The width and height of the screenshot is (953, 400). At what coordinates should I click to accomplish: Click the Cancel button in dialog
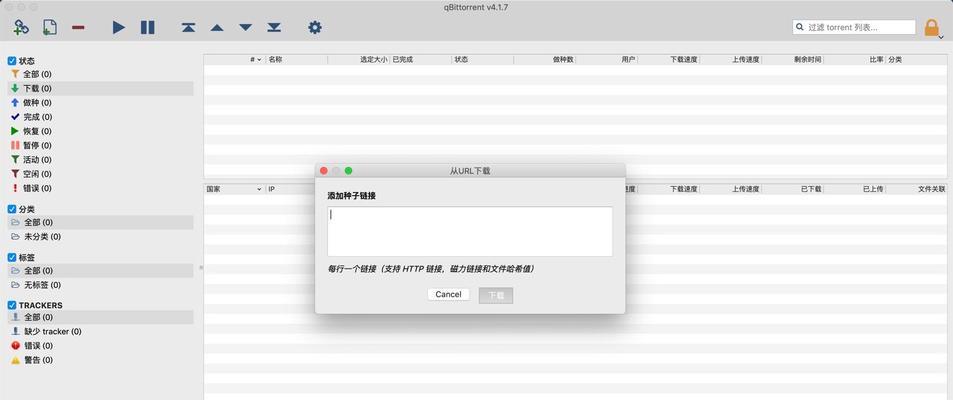pos(449,294)
